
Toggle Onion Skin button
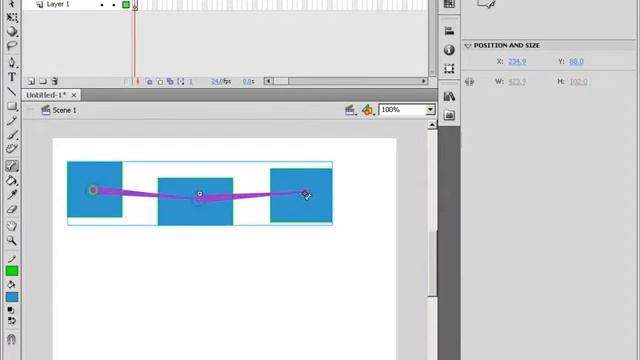click(149, 82)
